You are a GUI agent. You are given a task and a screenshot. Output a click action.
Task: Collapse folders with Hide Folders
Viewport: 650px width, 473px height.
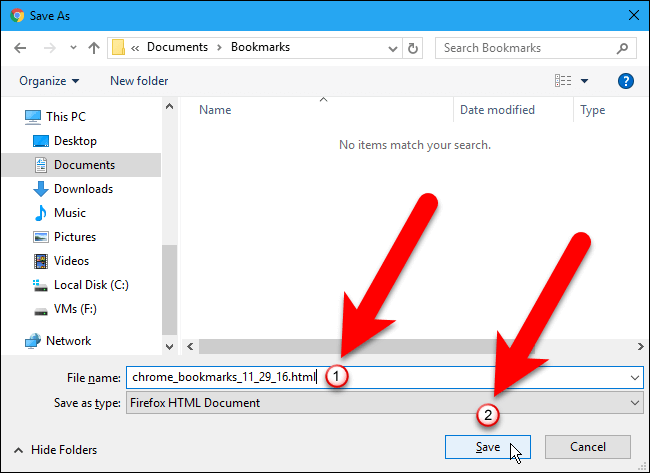(56, 450)
